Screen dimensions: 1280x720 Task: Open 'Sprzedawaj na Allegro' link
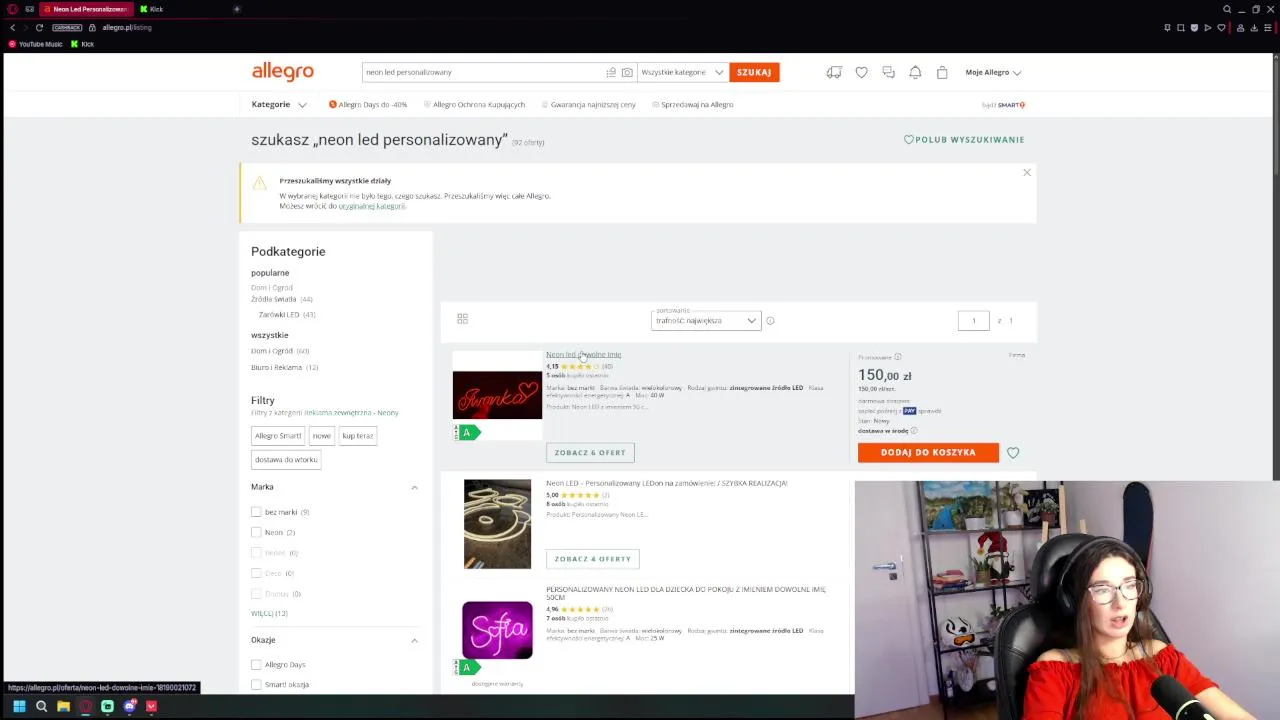(x=693, y=104)
